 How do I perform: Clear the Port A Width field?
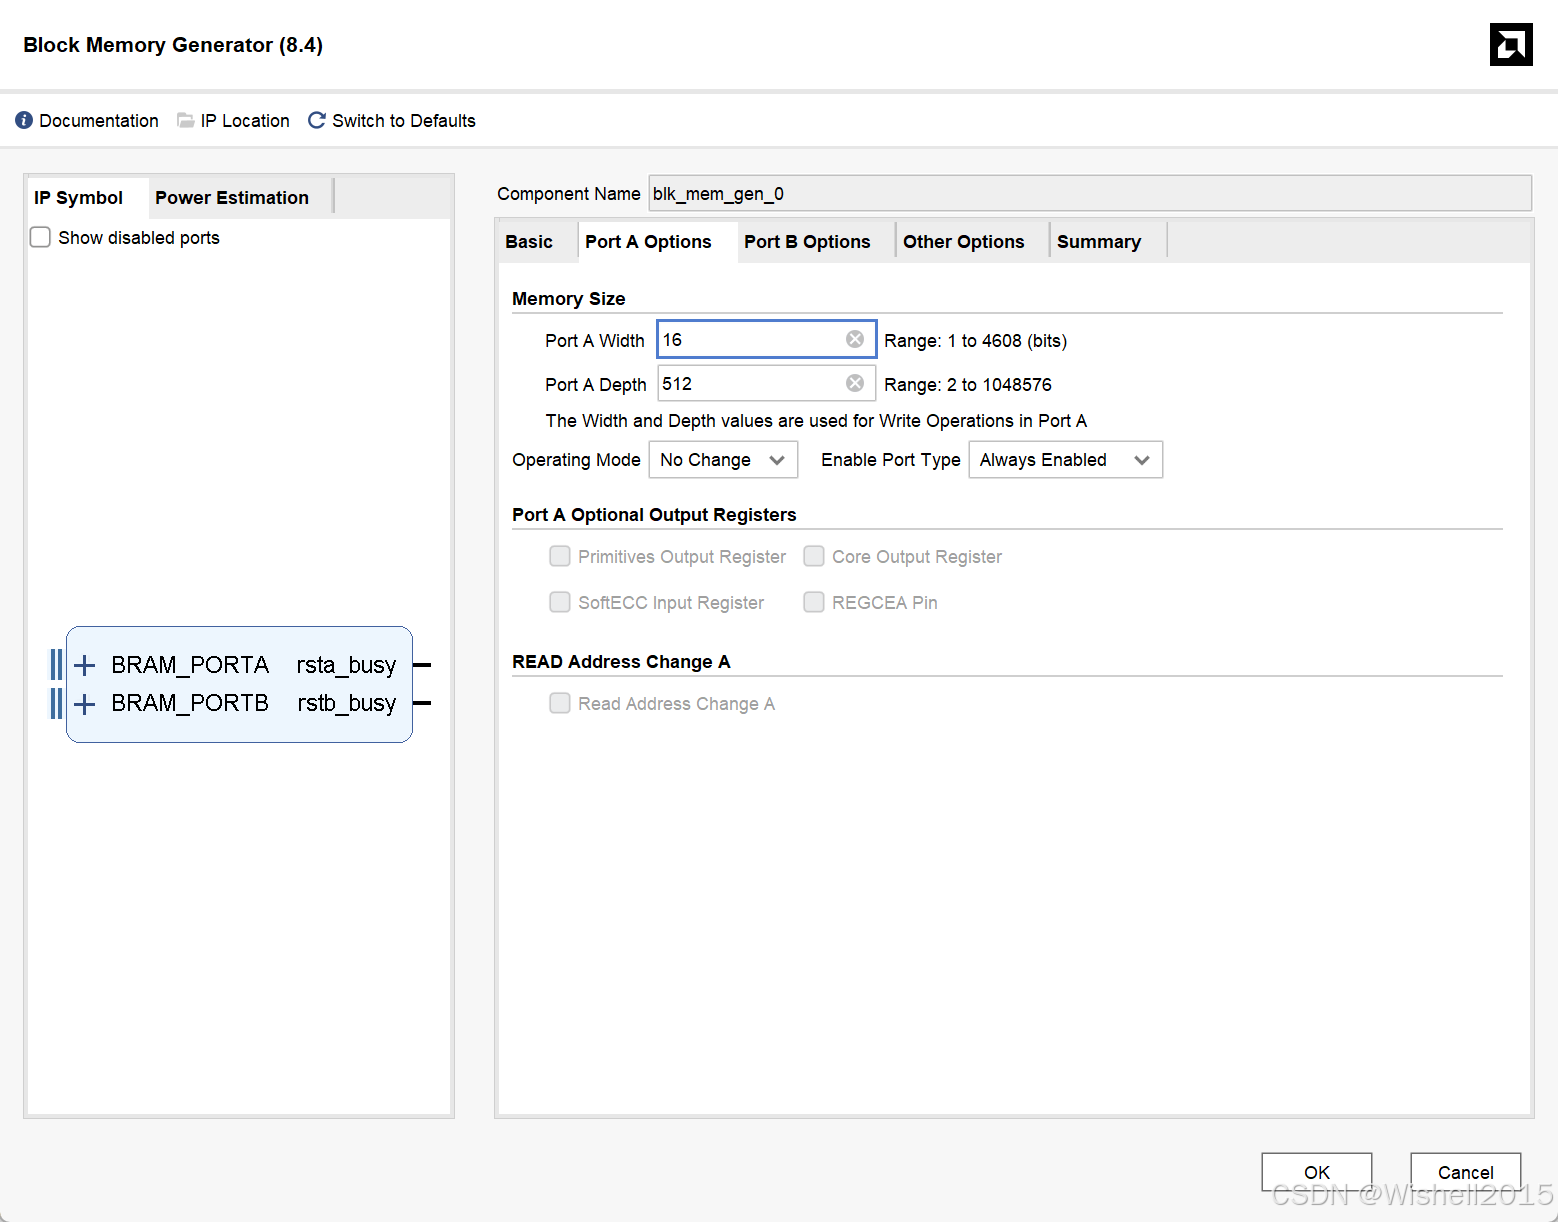coord(855,339)
